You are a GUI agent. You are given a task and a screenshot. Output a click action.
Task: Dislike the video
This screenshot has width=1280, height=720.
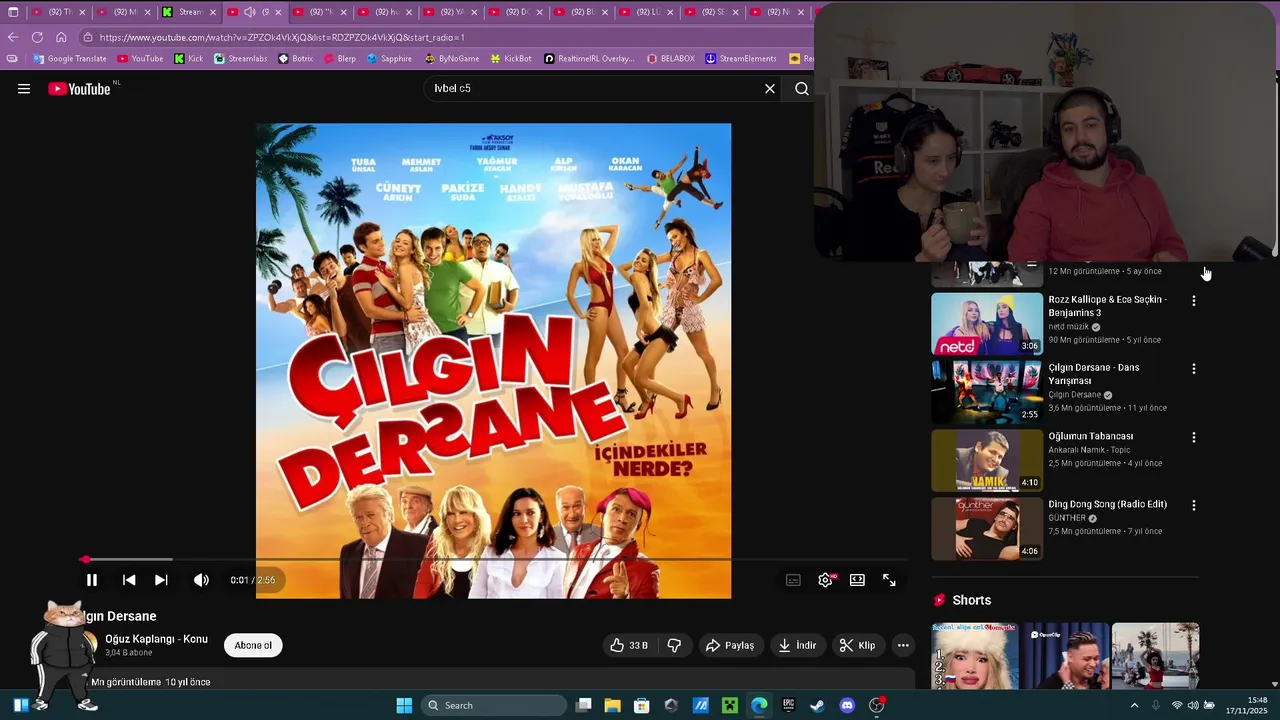click(674, 646)
